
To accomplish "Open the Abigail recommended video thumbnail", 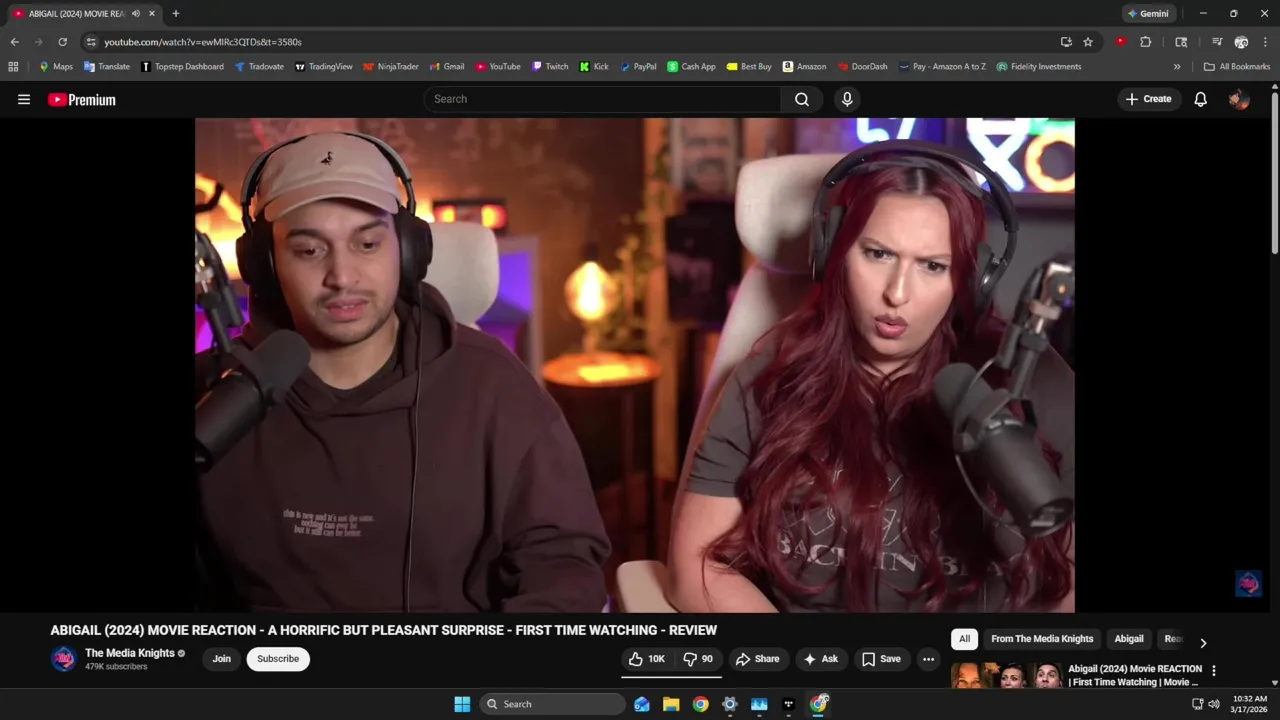I will (1006, 676).
